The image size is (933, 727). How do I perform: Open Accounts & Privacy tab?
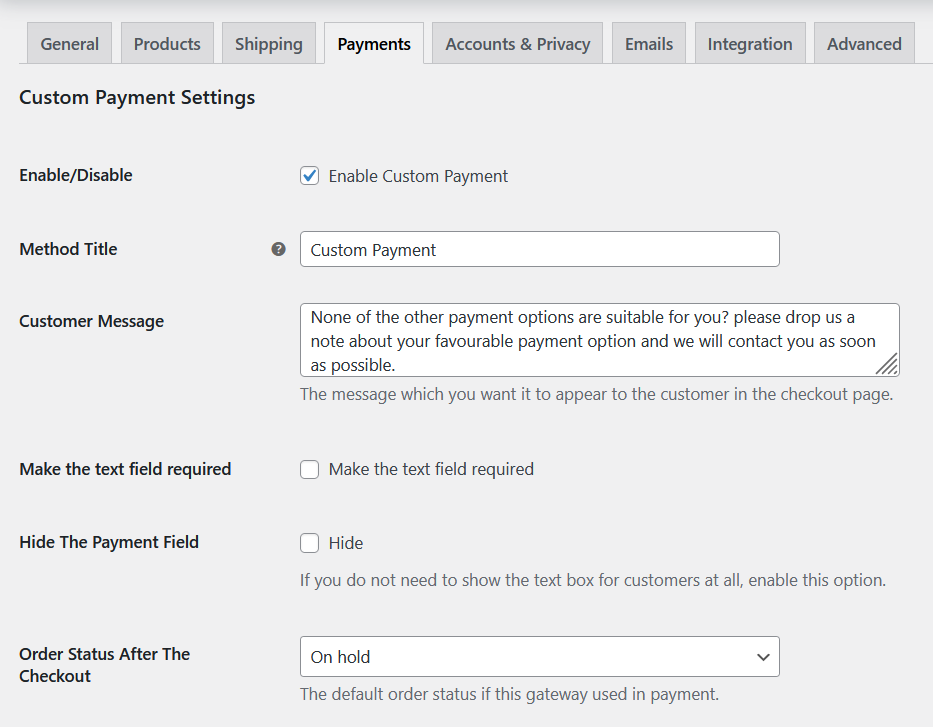point(517,44)
